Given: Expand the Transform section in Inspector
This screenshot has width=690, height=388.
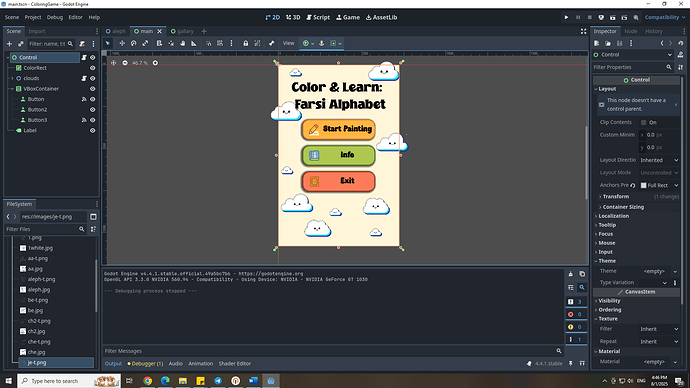Looking at the screenshot, I should [616, 197].
